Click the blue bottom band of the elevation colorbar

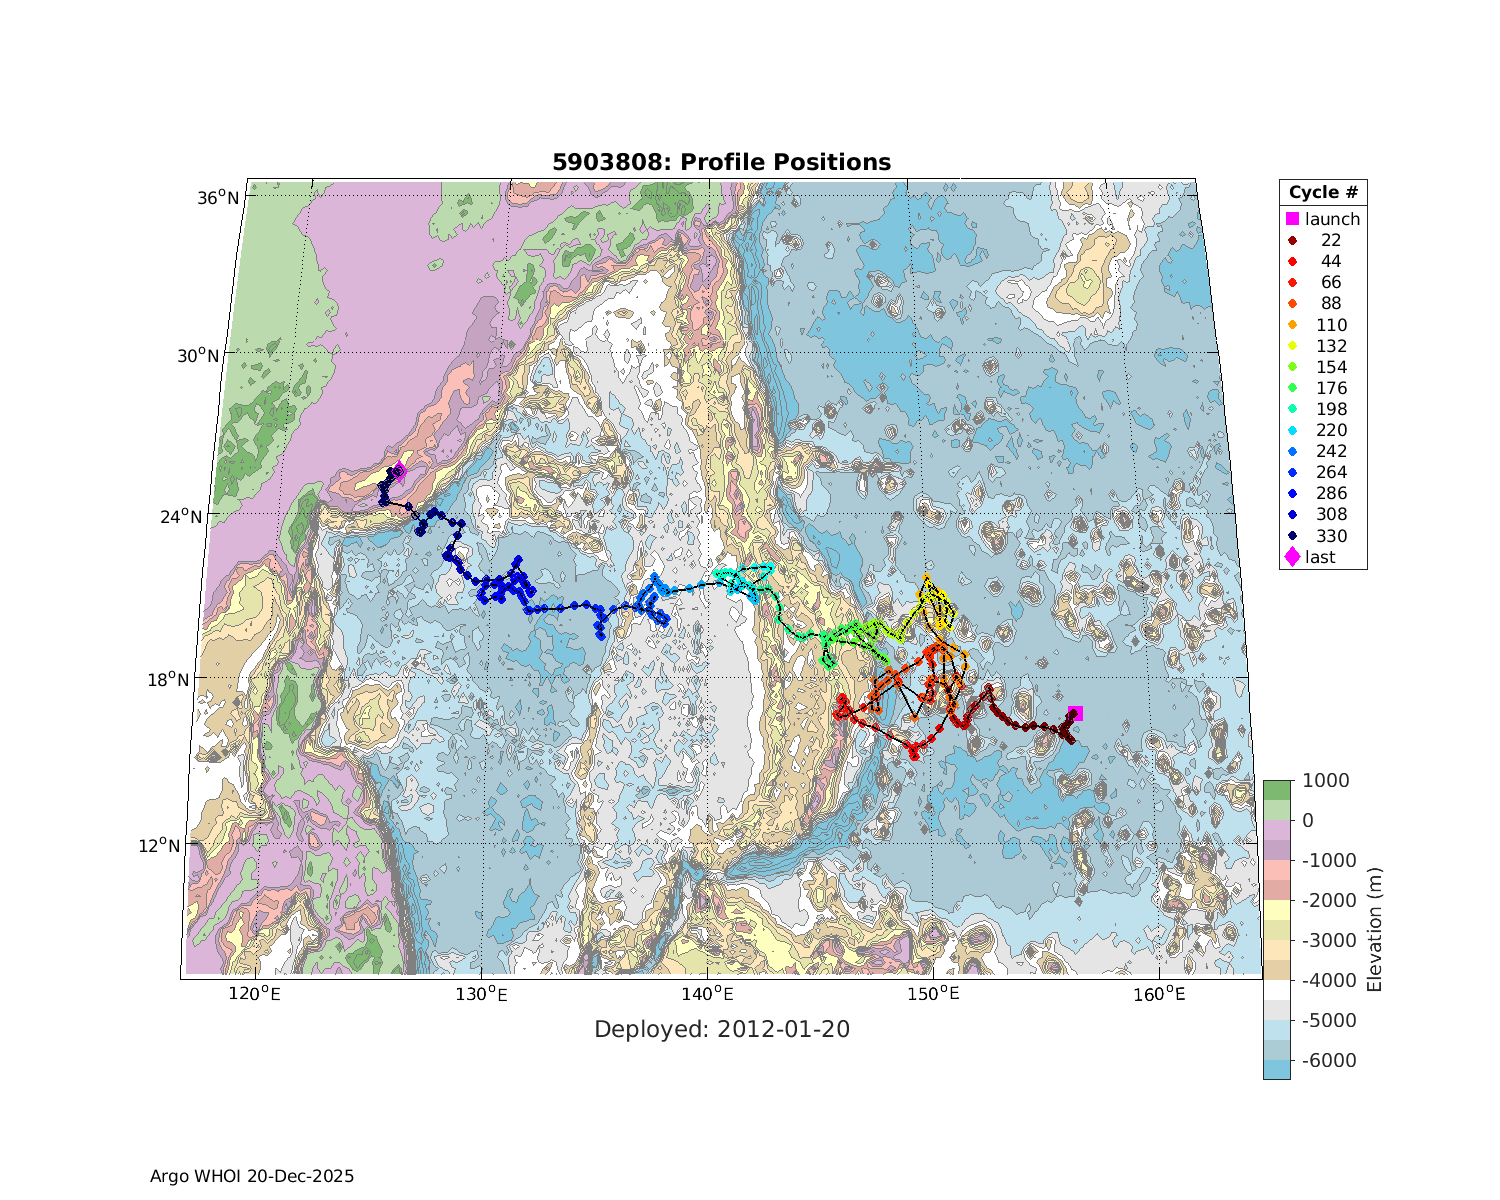coord(1276,1069)
